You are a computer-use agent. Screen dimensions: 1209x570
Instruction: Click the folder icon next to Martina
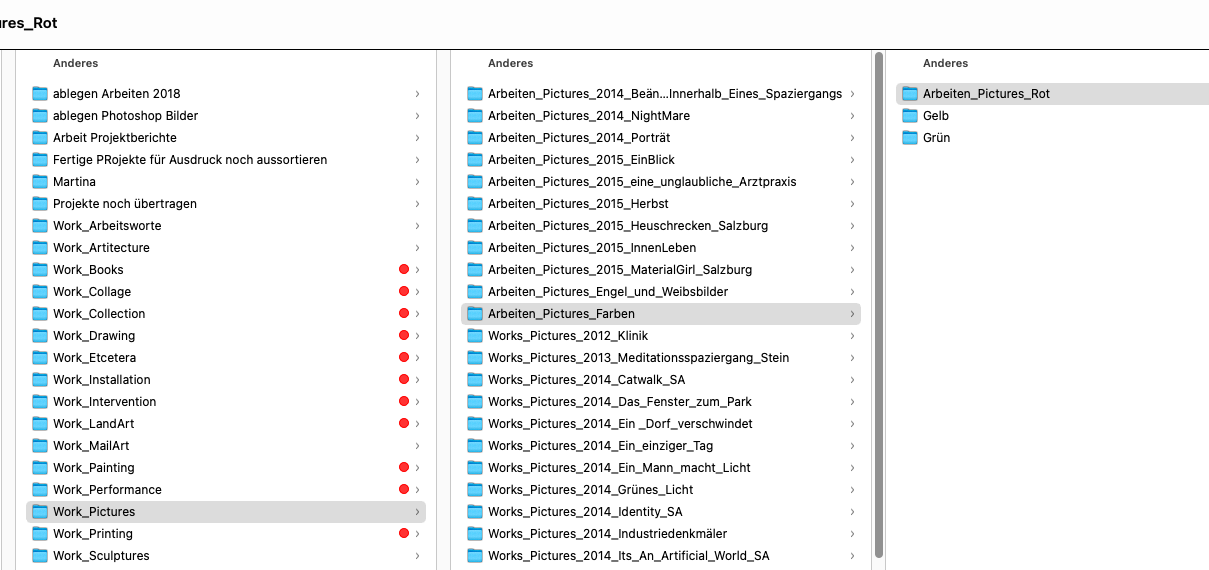point(40,182)
